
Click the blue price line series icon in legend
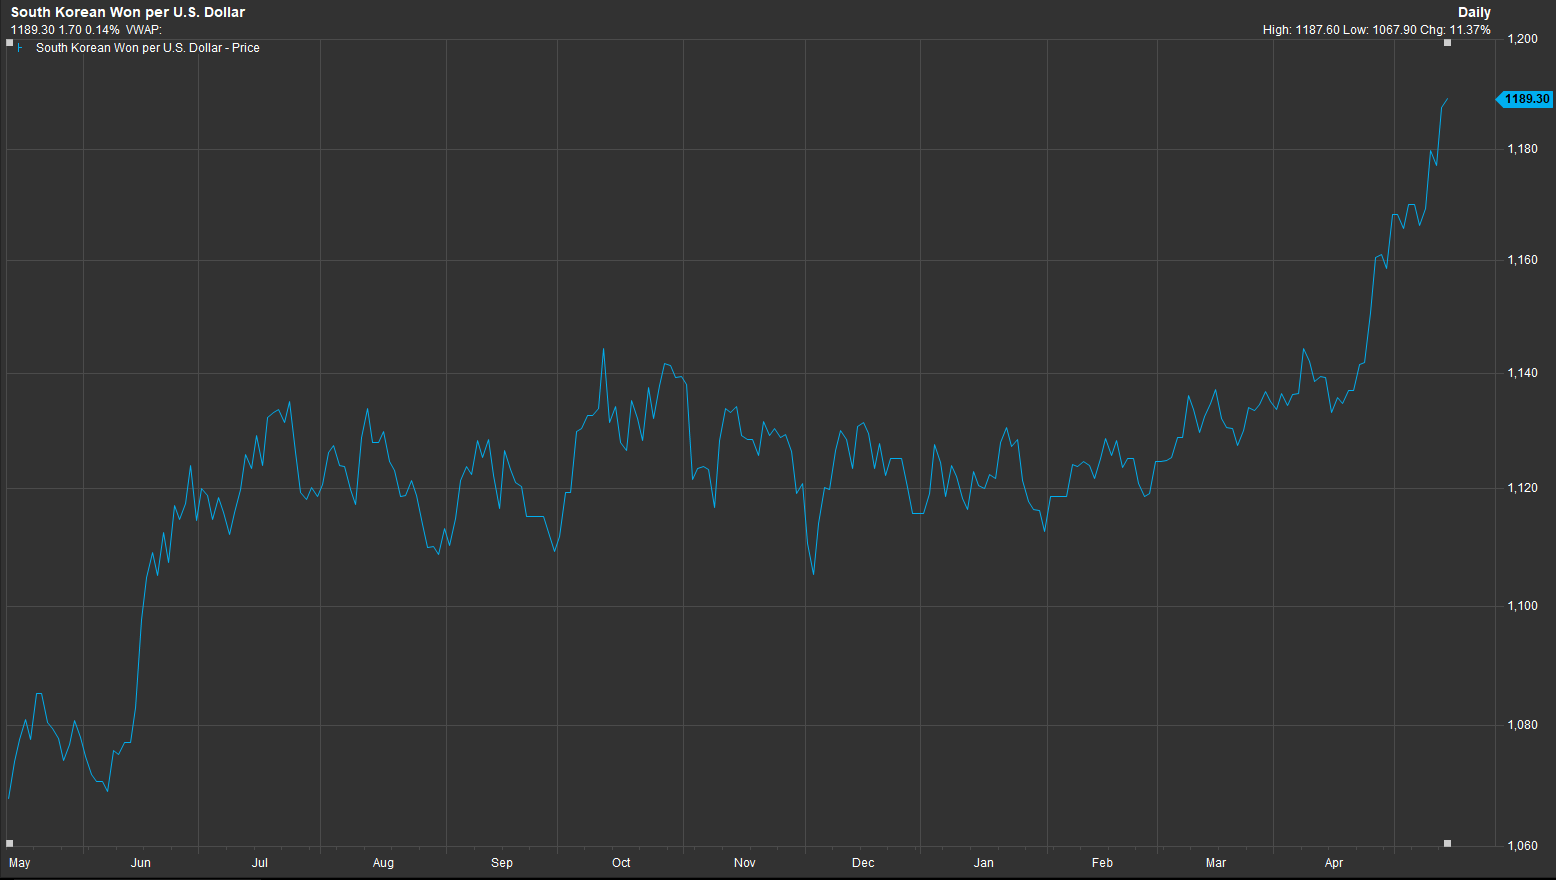(x=22, y=47)
